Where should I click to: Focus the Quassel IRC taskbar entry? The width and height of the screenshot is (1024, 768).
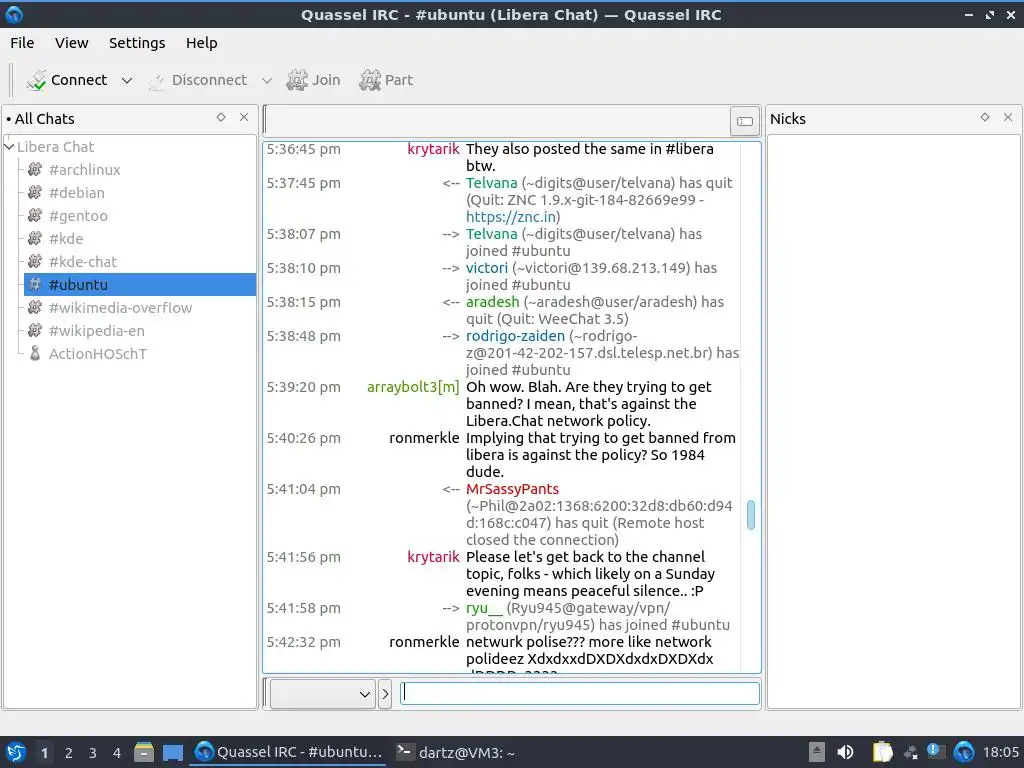[289, 752]
